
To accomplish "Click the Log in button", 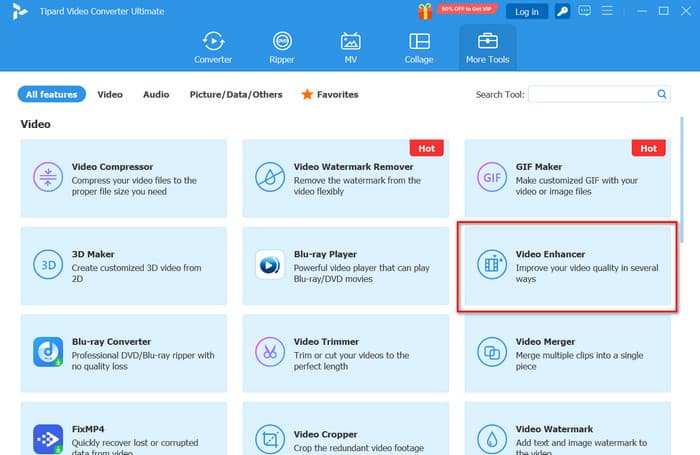I will (527, 12).
